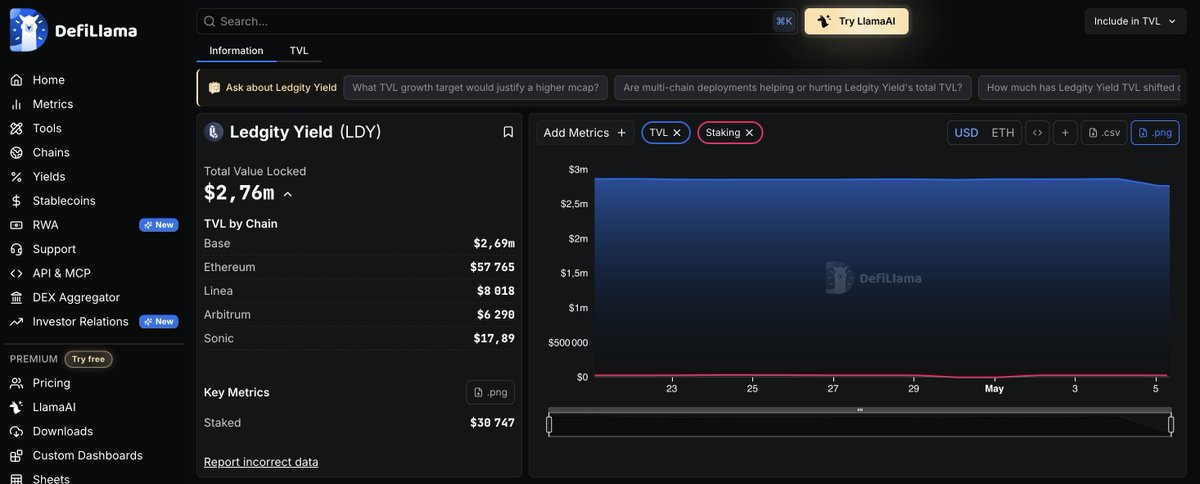Click the Ledgity Yield protocol logo
Screen dimensions: 1200x484
(214, 132)
